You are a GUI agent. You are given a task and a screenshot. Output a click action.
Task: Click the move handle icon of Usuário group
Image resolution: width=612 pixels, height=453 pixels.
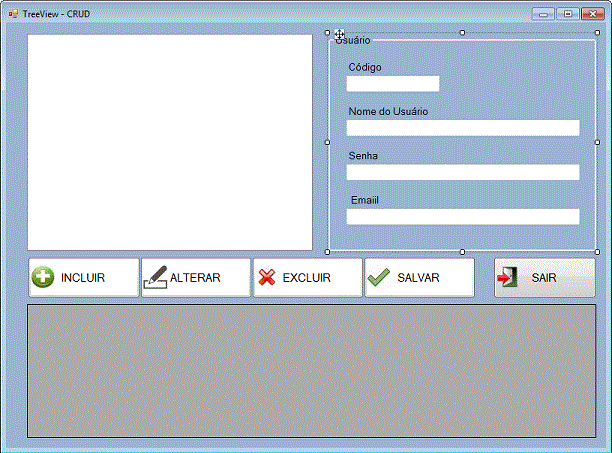point(339,34)
